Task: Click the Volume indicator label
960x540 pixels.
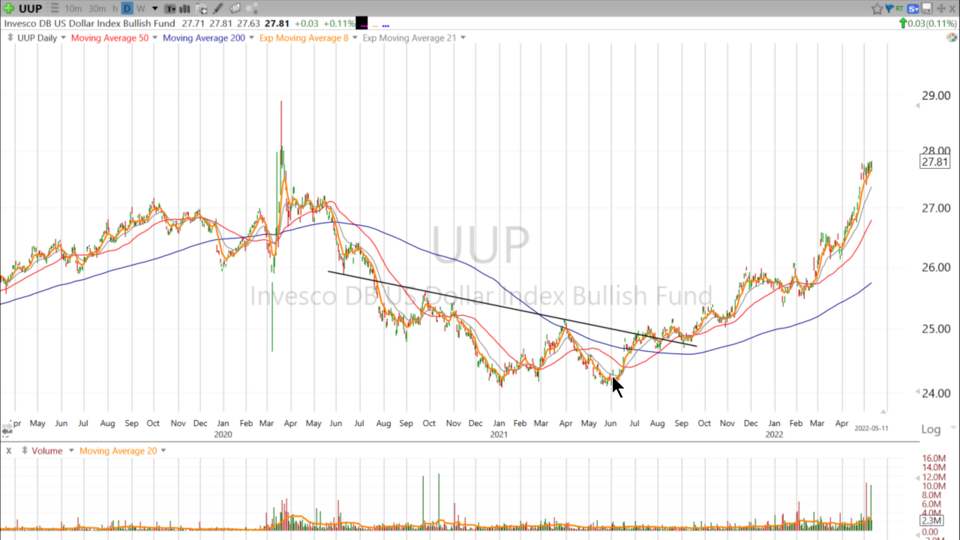Action: tap(47, 451)
